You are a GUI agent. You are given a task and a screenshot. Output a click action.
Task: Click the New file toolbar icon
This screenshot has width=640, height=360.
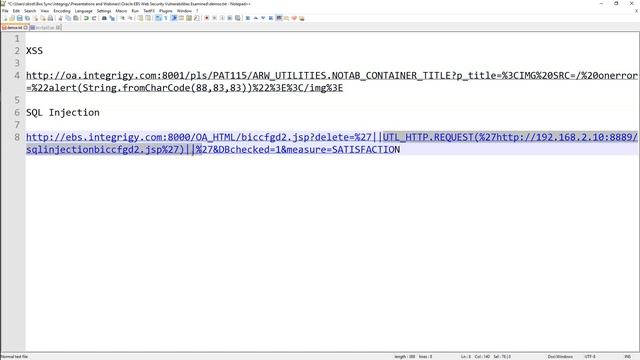coord(5,18)
